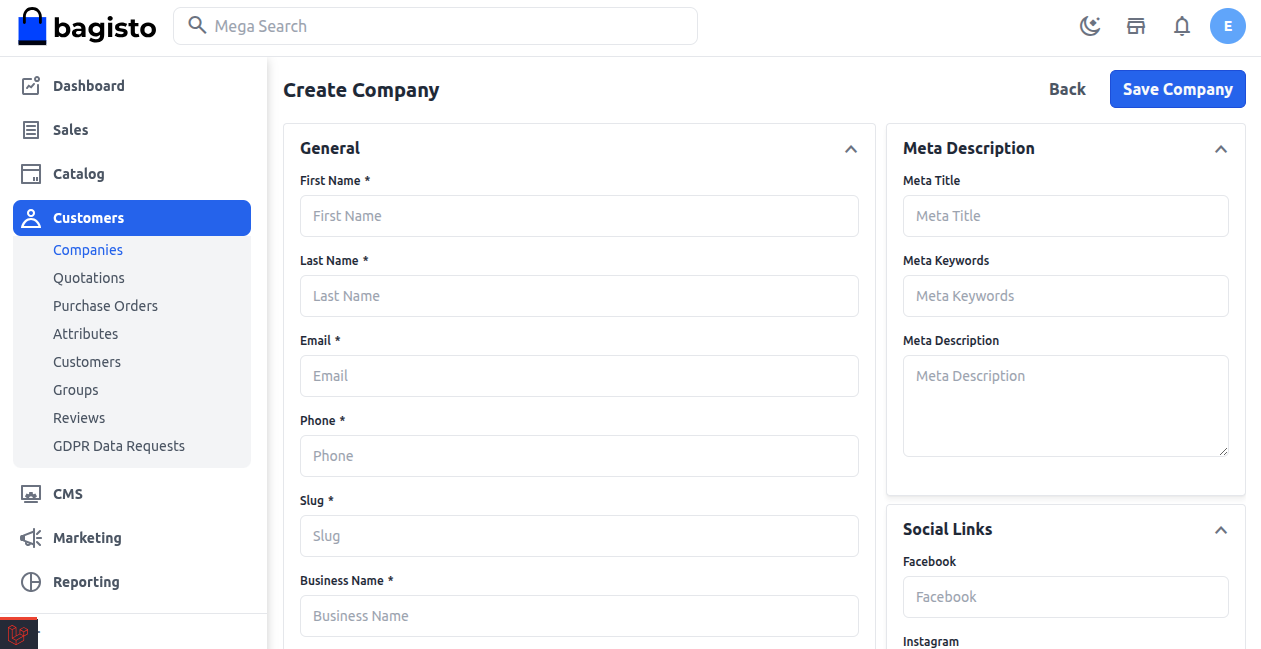The width and height of the screenshot is (1261, 649).
Task: Click the Marketing megaphone icon
Action: click(31, 538)
